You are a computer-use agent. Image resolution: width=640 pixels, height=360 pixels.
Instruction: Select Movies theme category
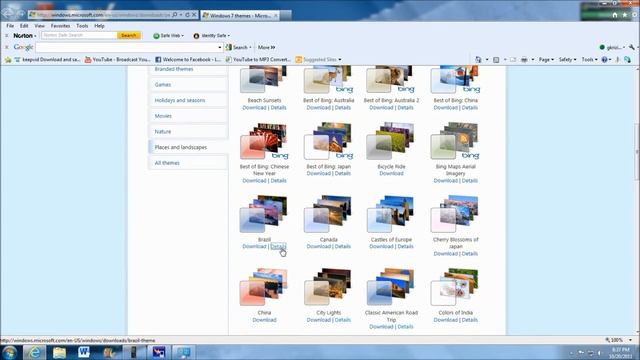(189, 116)
